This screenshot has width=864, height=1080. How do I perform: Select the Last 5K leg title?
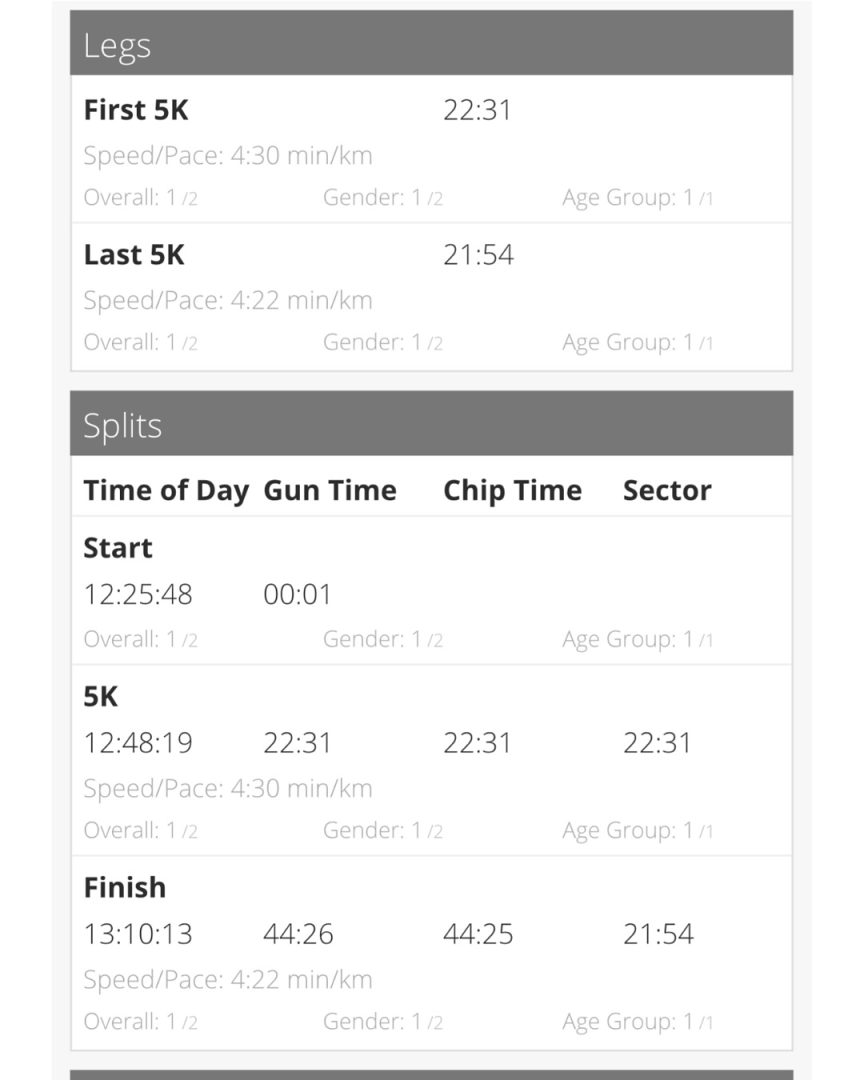click(x=134, y=255)
